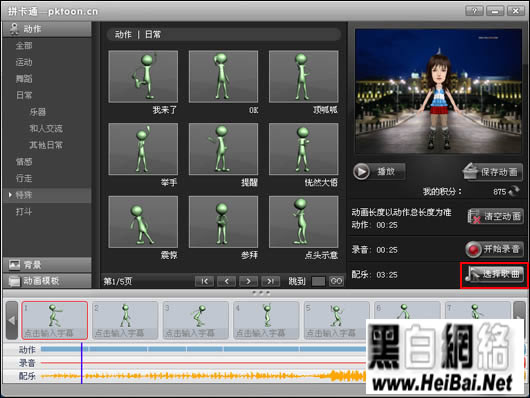Click the 动作 track bar

(x=203, y=349)
